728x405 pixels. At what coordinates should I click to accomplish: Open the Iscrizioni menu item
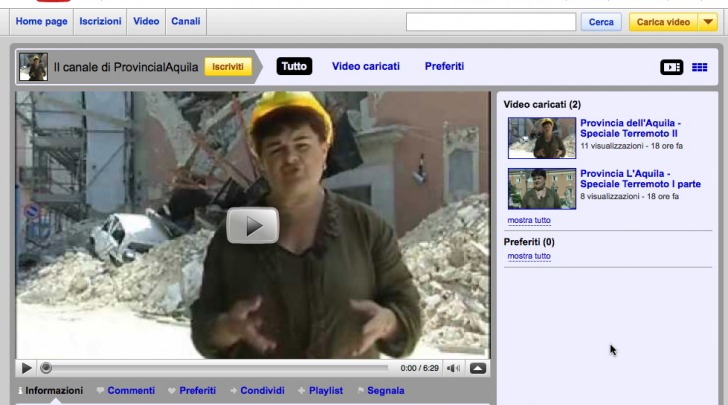[100, 21]
